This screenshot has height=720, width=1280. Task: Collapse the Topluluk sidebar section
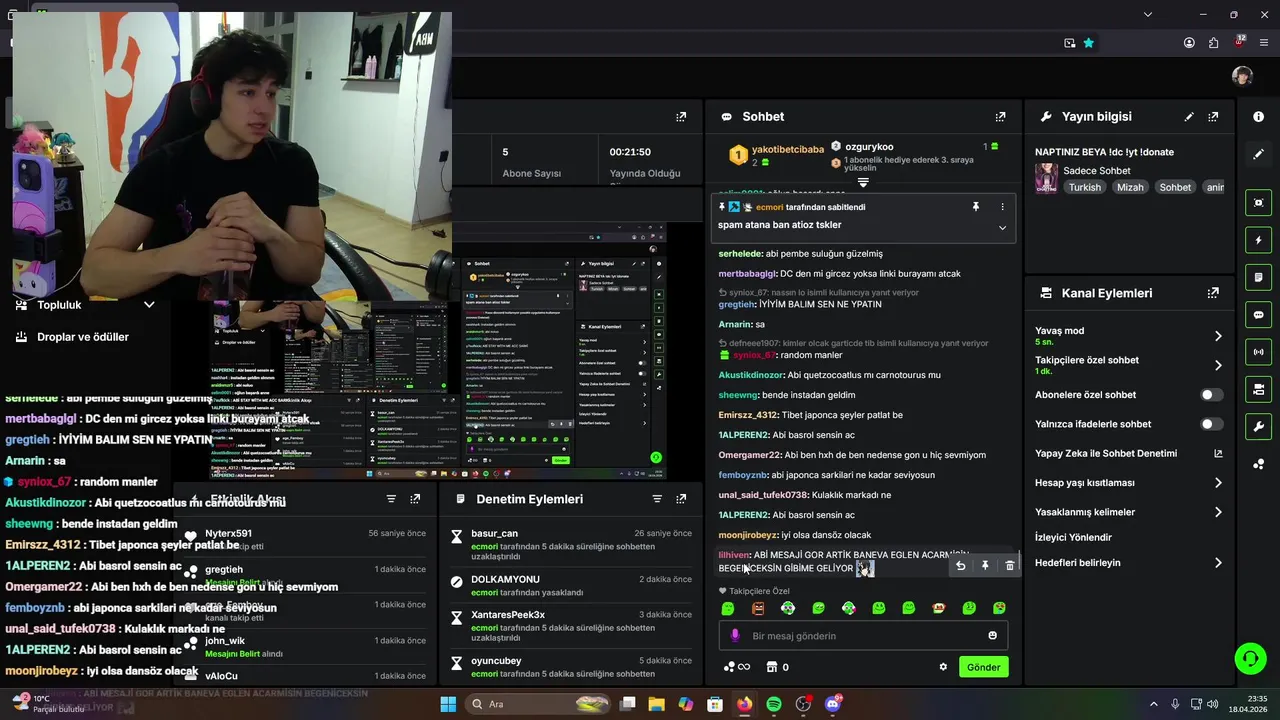pos(149,305)
